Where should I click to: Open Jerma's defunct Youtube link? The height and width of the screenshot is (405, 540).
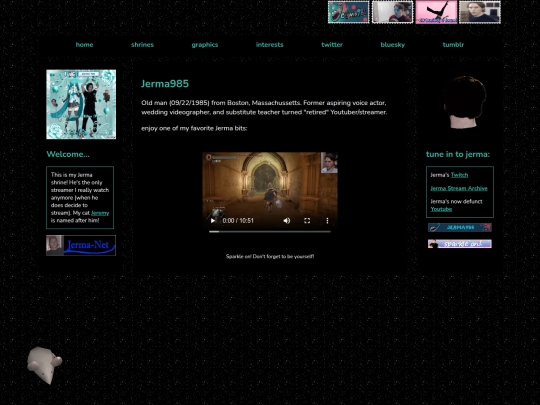pos(441,209)
